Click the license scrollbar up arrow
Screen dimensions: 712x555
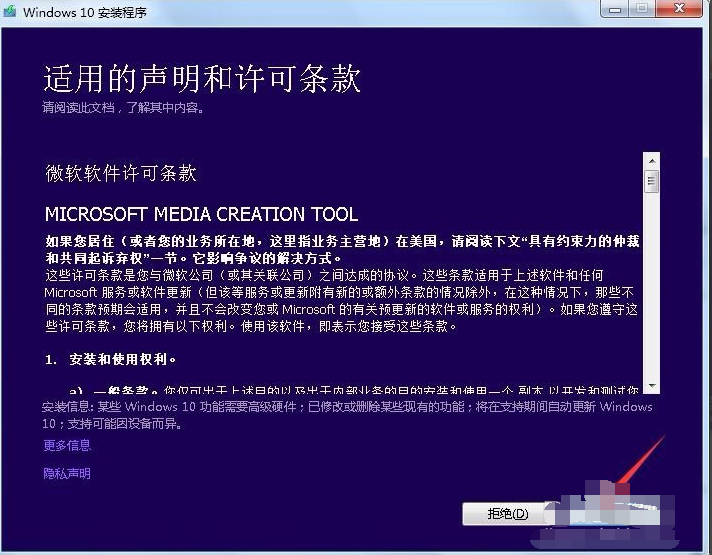(652, 161)
